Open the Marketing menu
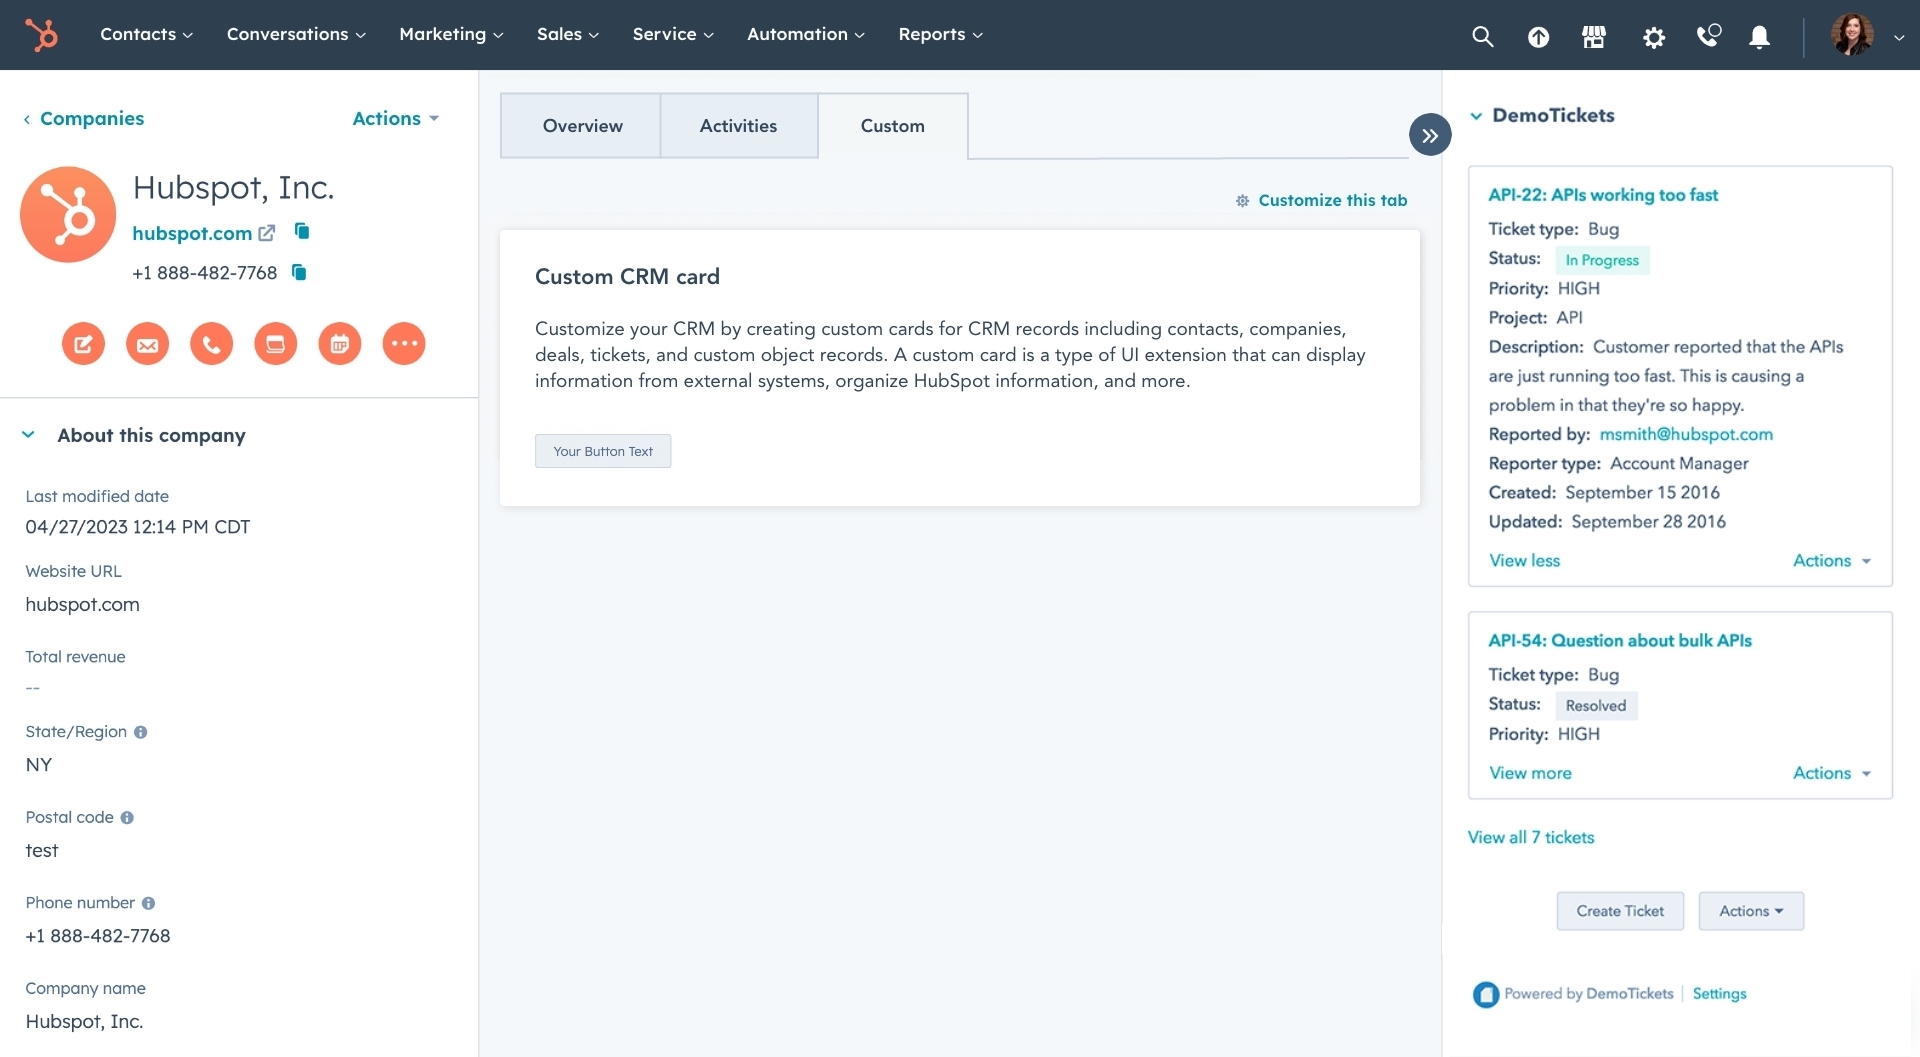This screenshot has width=1920, height=1057. click(451, 34)
